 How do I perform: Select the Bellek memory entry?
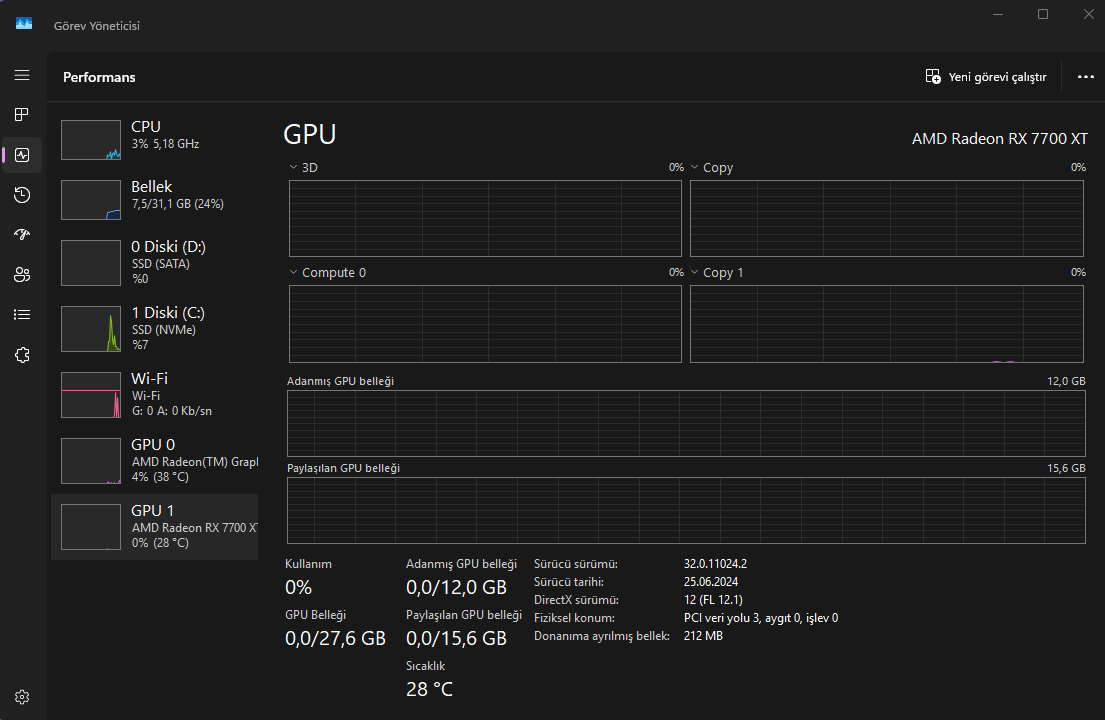click(x=154, y=200)
